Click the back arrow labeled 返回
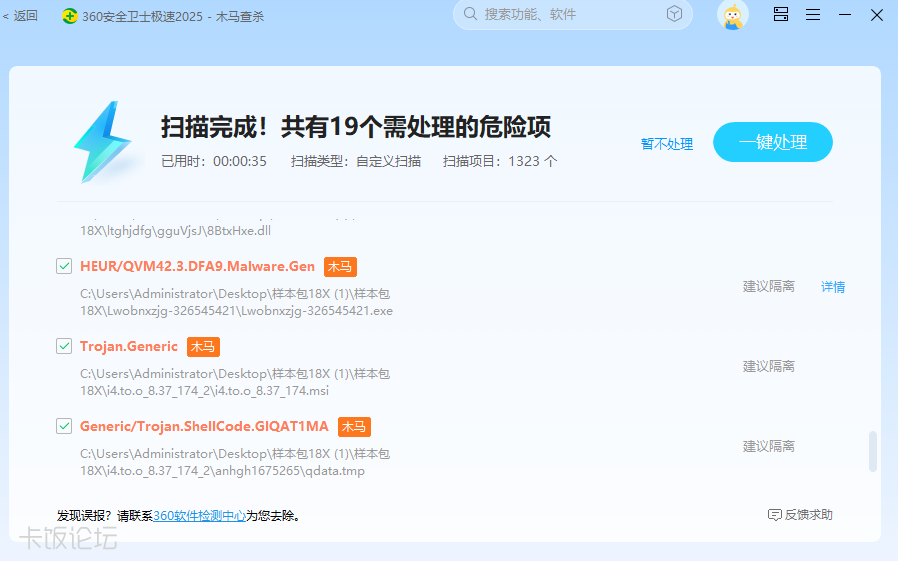This screenshot has height=561, width=898. coord(20,15)
